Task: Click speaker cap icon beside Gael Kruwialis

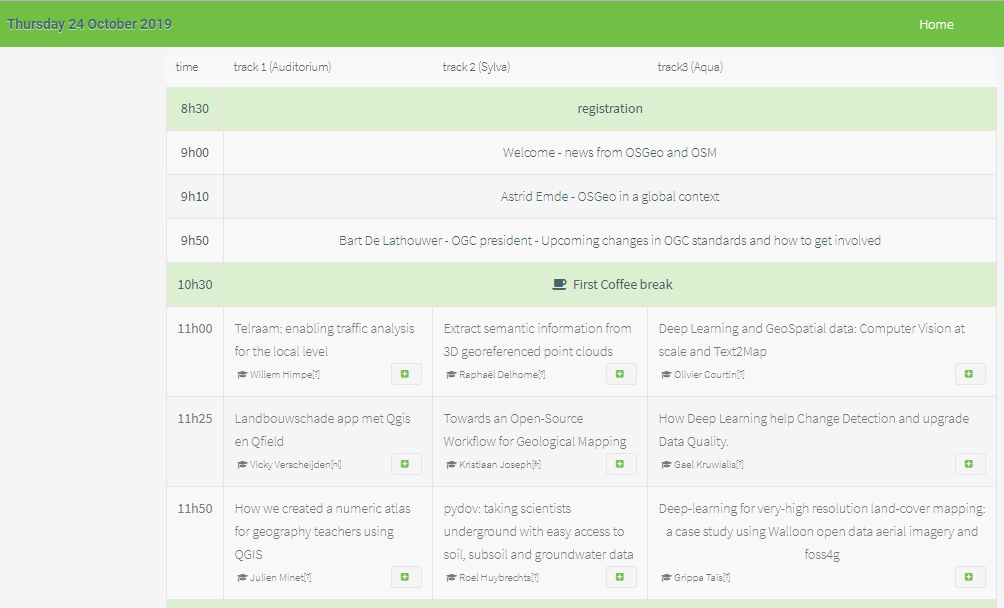Action: [x=666, y=465]
